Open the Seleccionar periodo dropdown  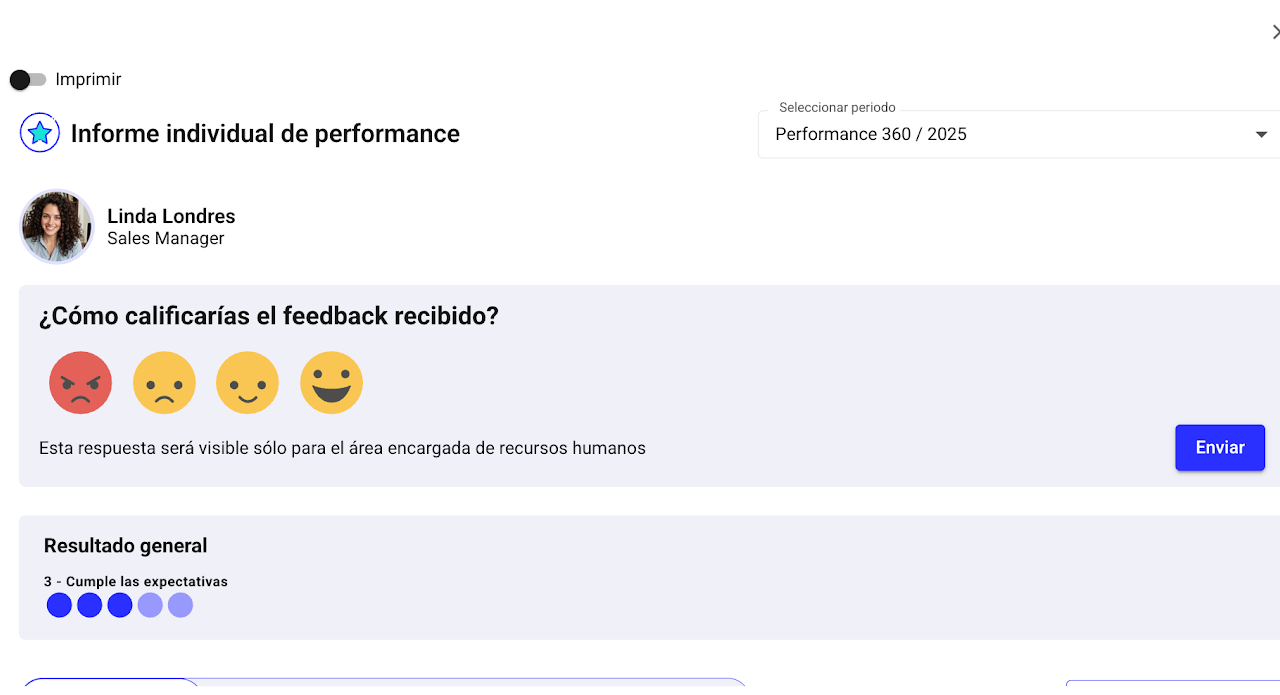[1010, 135]
